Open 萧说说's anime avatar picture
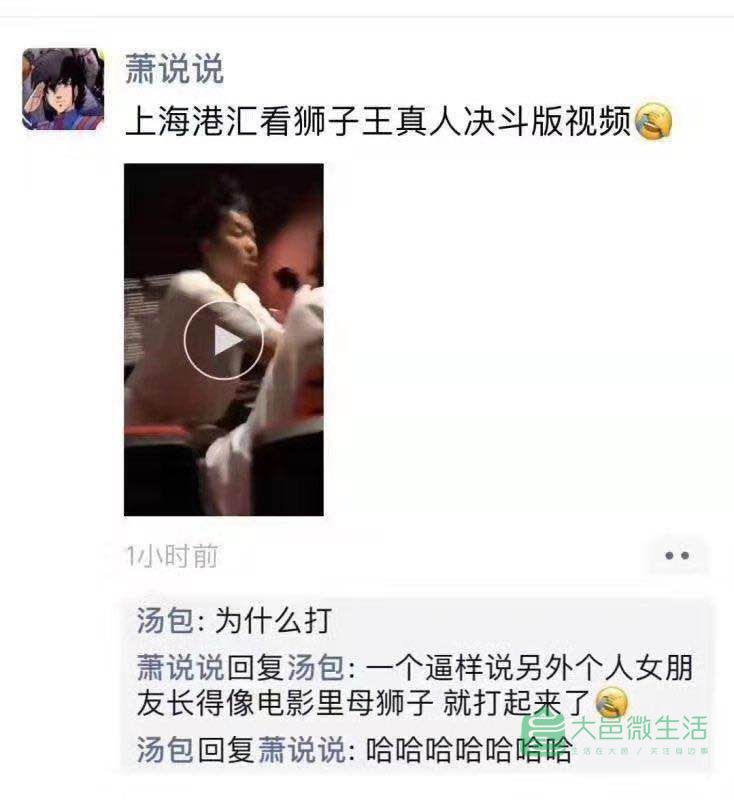 tap(63, 89)
